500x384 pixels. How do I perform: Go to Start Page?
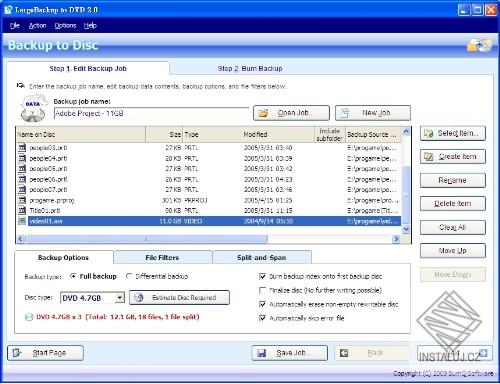[45, 353]
